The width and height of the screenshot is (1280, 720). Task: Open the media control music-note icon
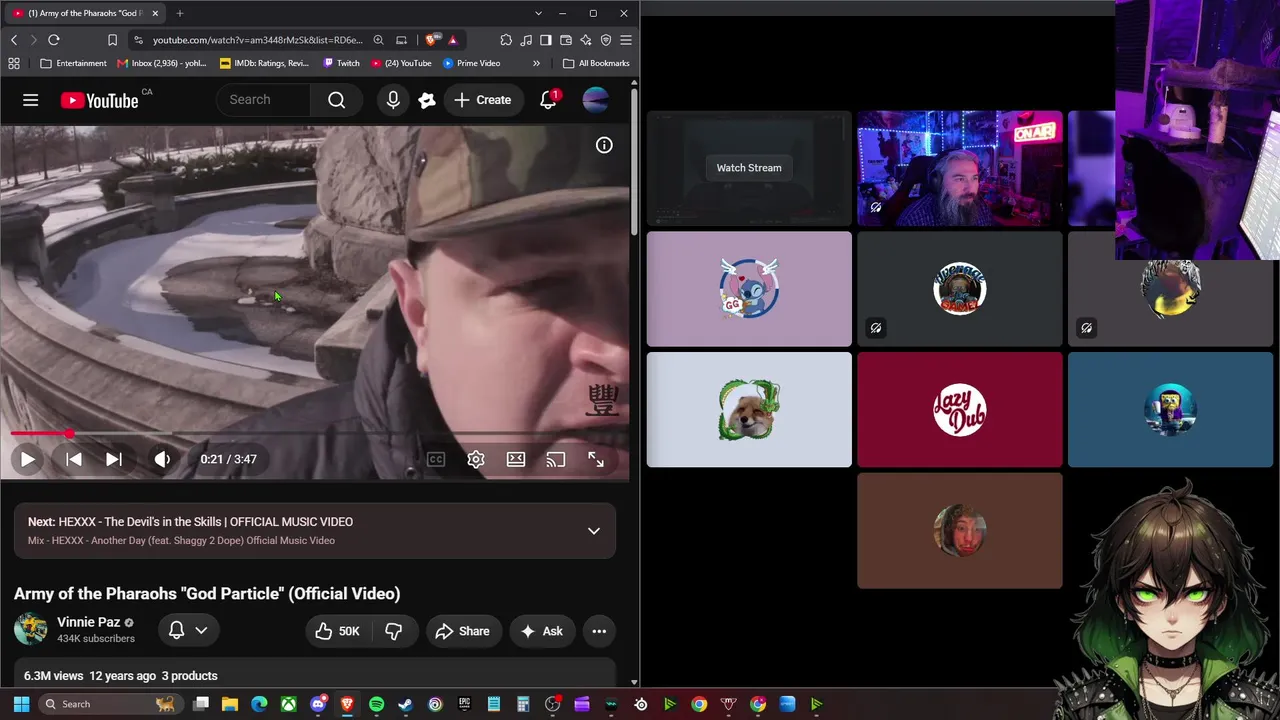click(526, 40)
